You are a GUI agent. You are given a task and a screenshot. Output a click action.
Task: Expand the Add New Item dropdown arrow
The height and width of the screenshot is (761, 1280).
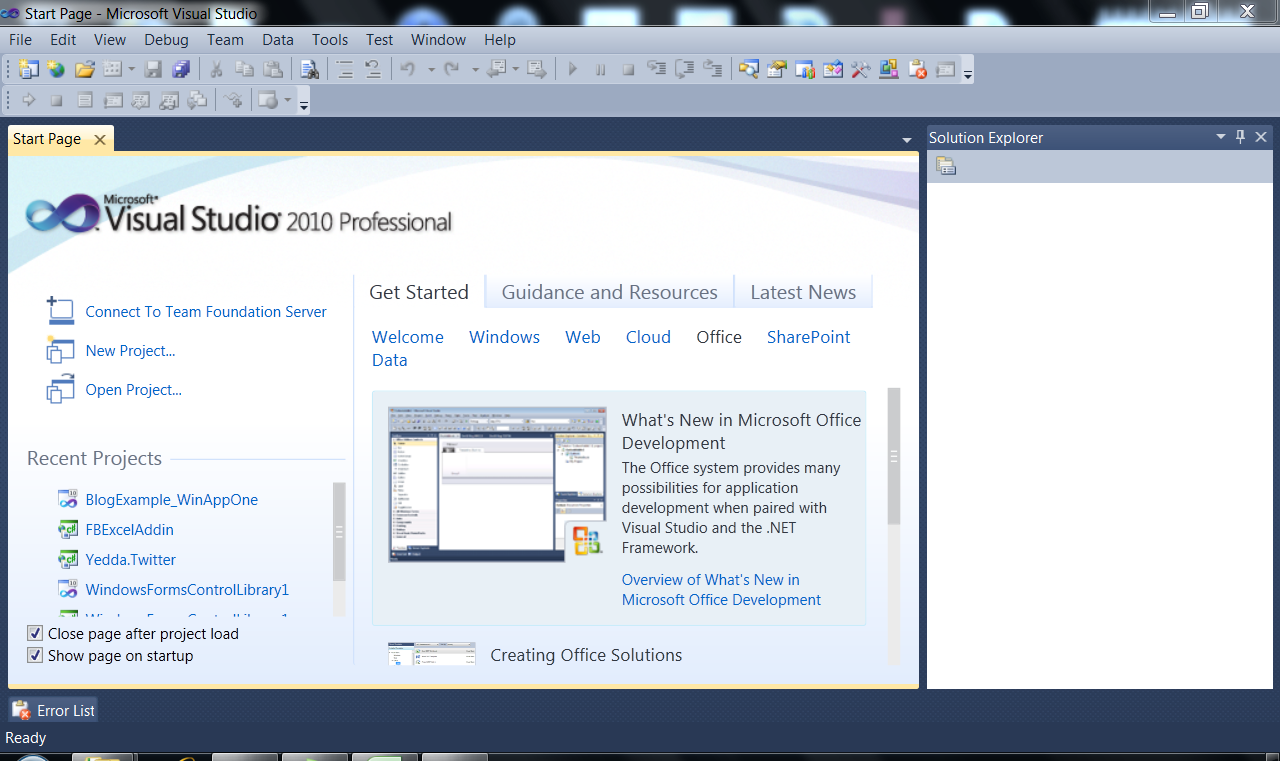coord(131,69)
